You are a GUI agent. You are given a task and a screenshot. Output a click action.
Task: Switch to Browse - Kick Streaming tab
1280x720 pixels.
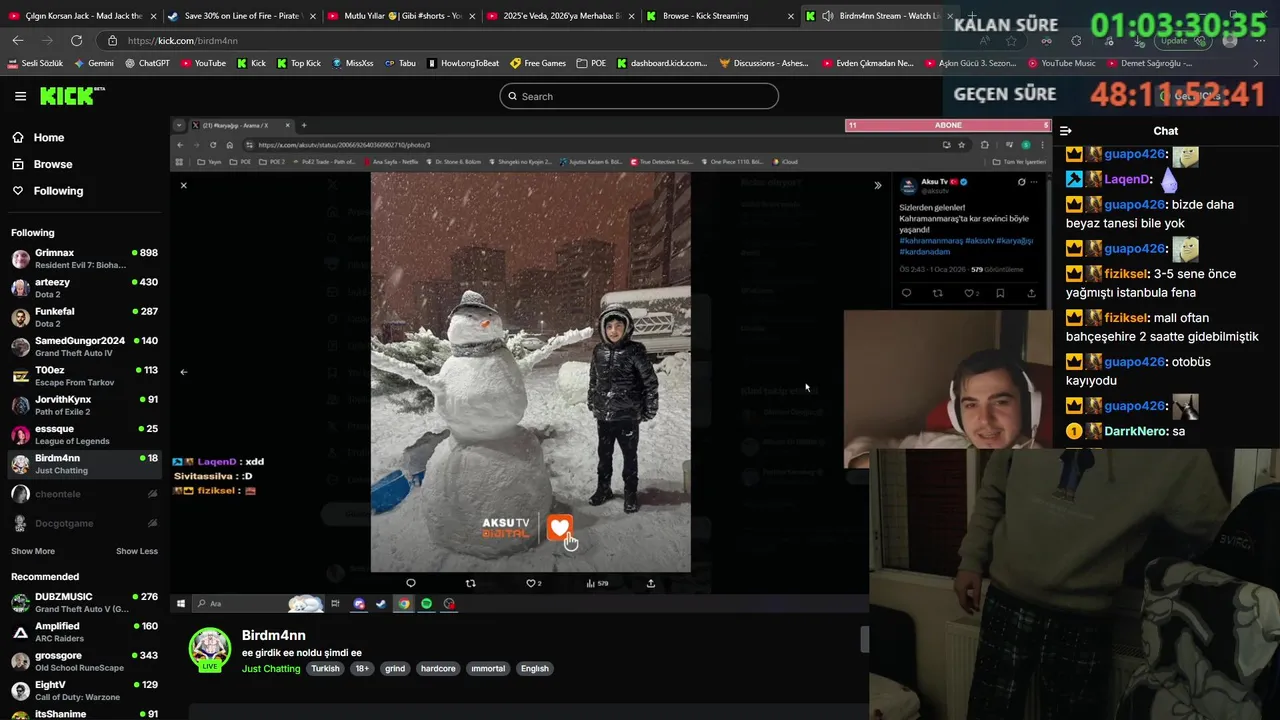(x=713, y=16)
